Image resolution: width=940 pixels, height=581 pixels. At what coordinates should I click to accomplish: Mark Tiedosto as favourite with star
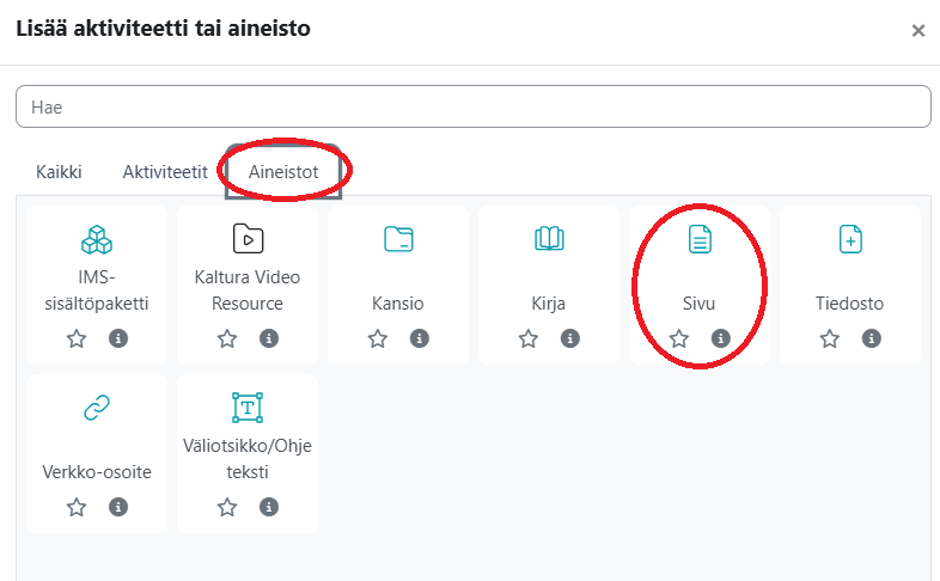click(x=830, y=339)
